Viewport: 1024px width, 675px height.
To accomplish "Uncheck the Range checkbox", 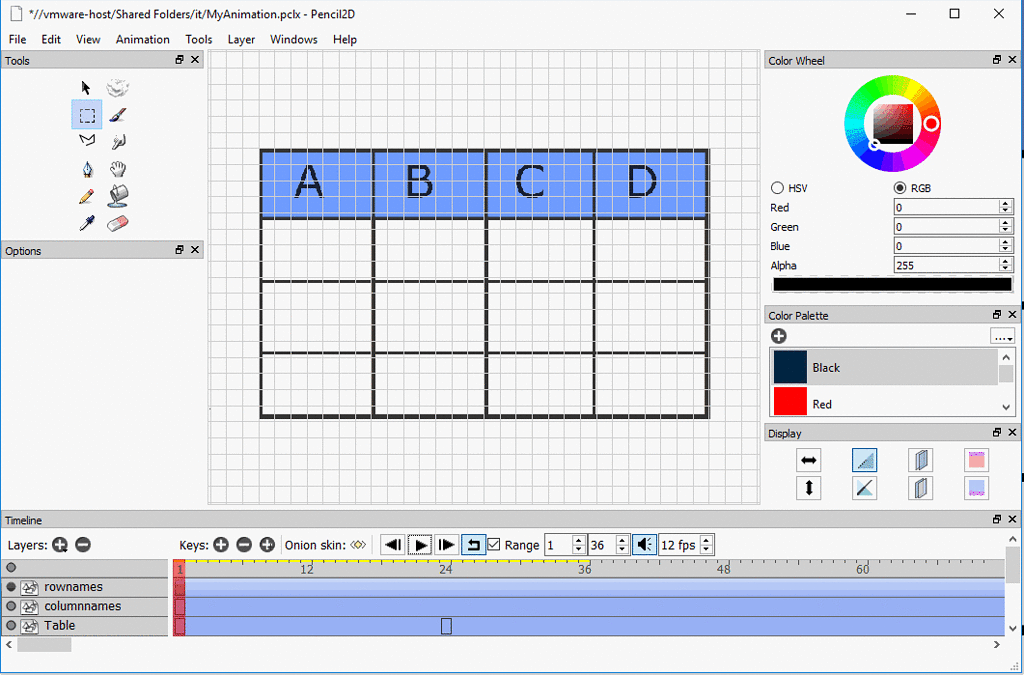I will (494, 544).
